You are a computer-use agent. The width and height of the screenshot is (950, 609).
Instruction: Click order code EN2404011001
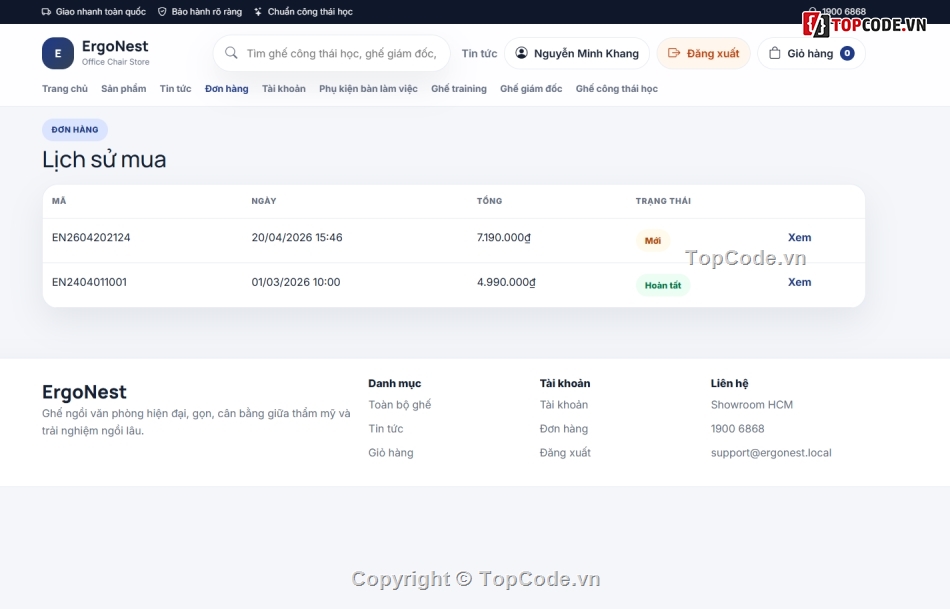coord(89,282)
